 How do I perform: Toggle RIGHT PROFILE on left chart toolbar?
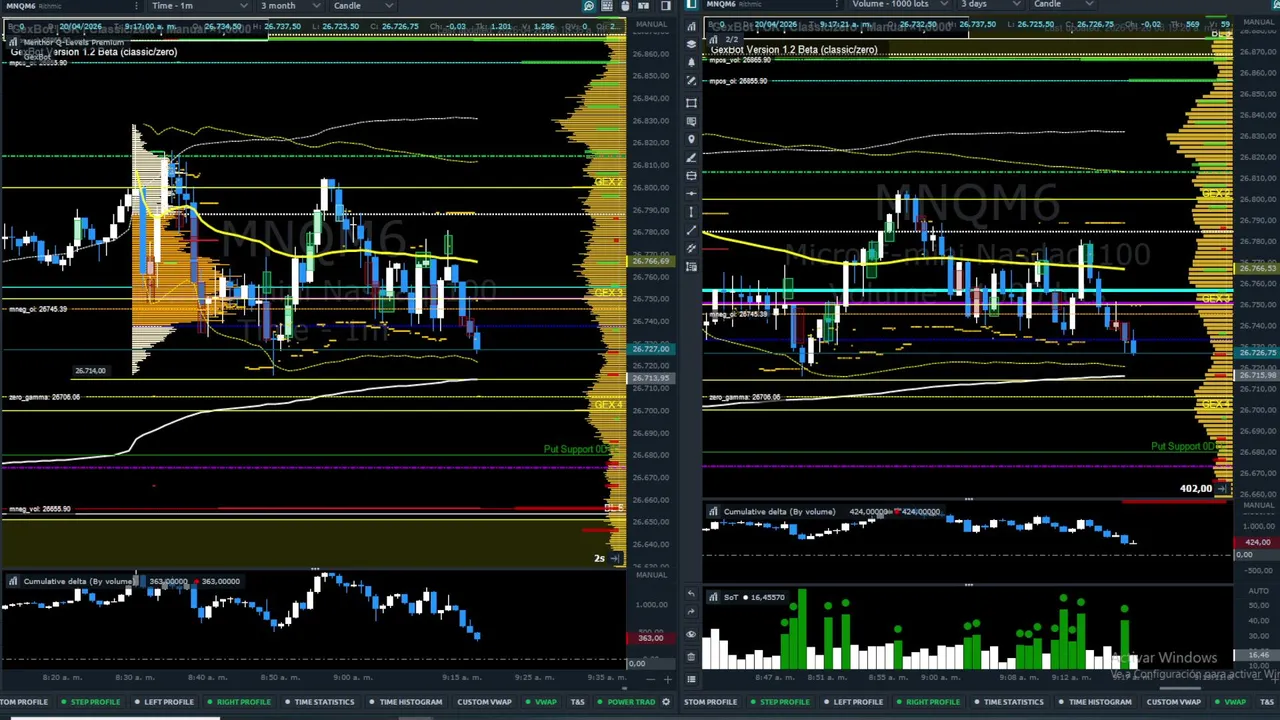(238, 702)
